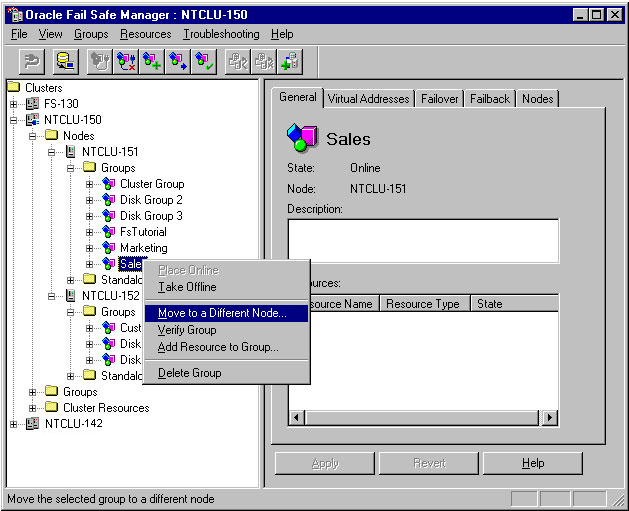Collapse the Nodes folder
This screenshot has height=511, width=629.
pos(32,136)
